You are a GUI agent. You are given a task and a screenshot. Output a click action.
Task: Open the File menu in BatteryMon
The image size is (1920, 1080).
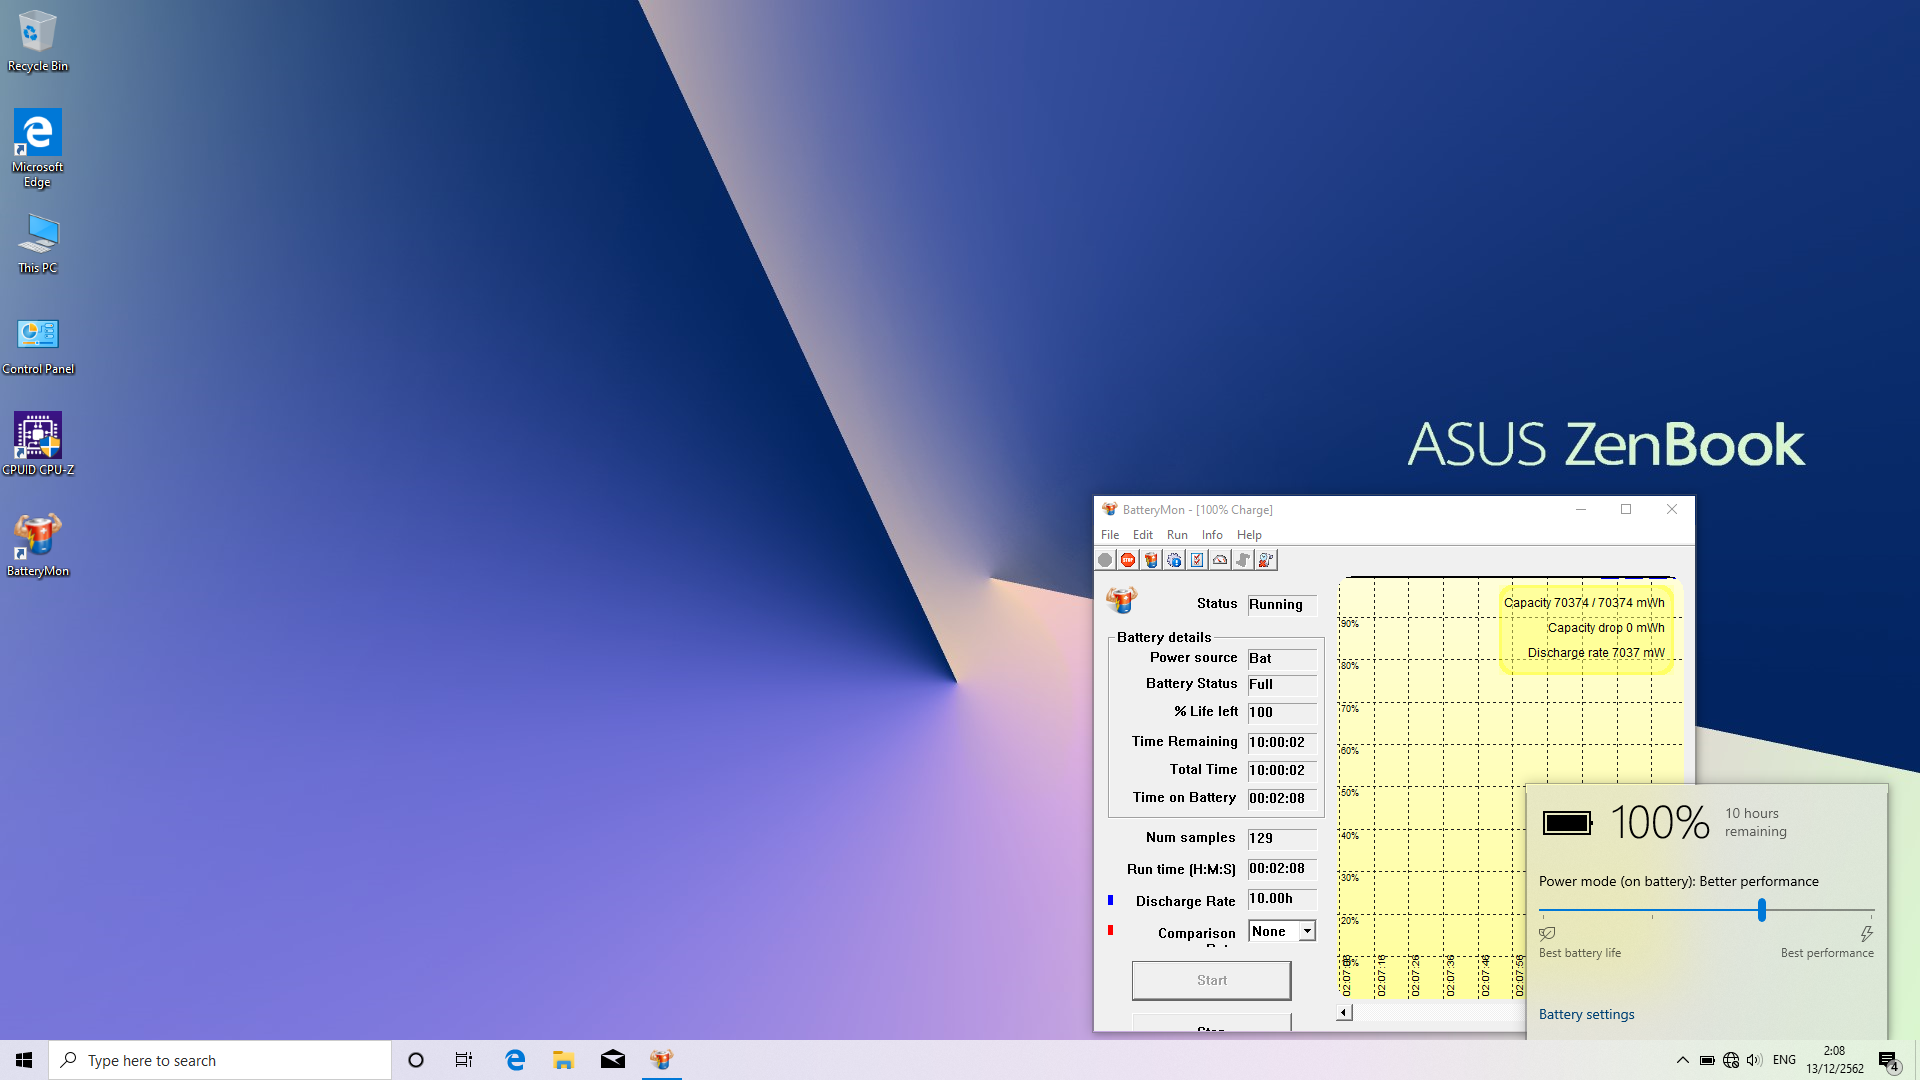click(x=1110, y=535)
